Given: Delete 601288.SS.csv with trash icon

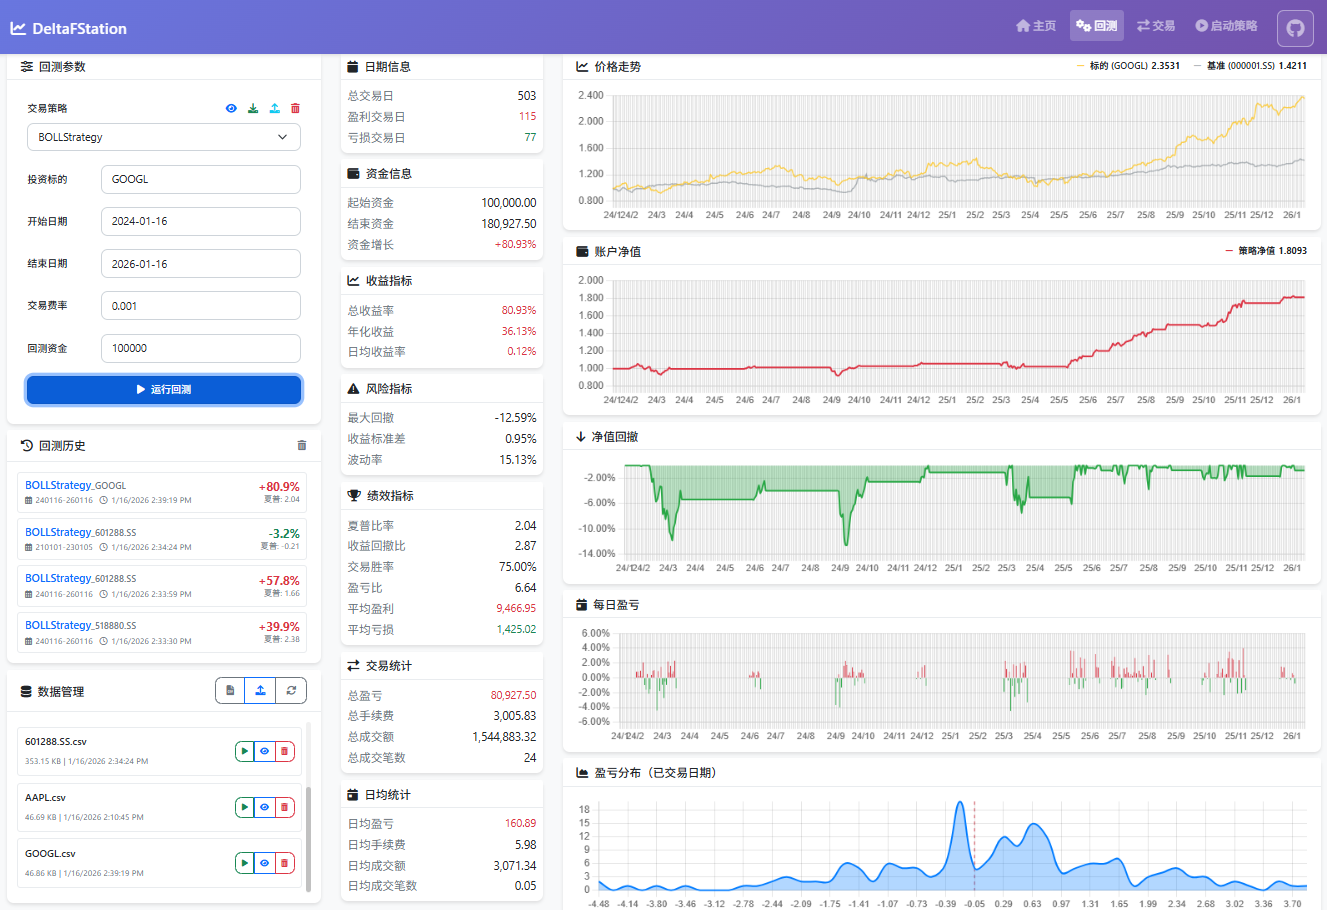Looking at the screenshot, I should tap(284, 751).
